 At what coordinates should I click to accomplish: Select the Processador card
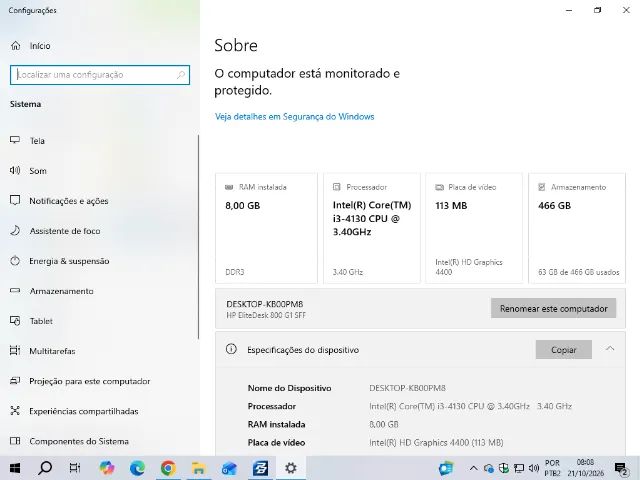click(371, 228)
